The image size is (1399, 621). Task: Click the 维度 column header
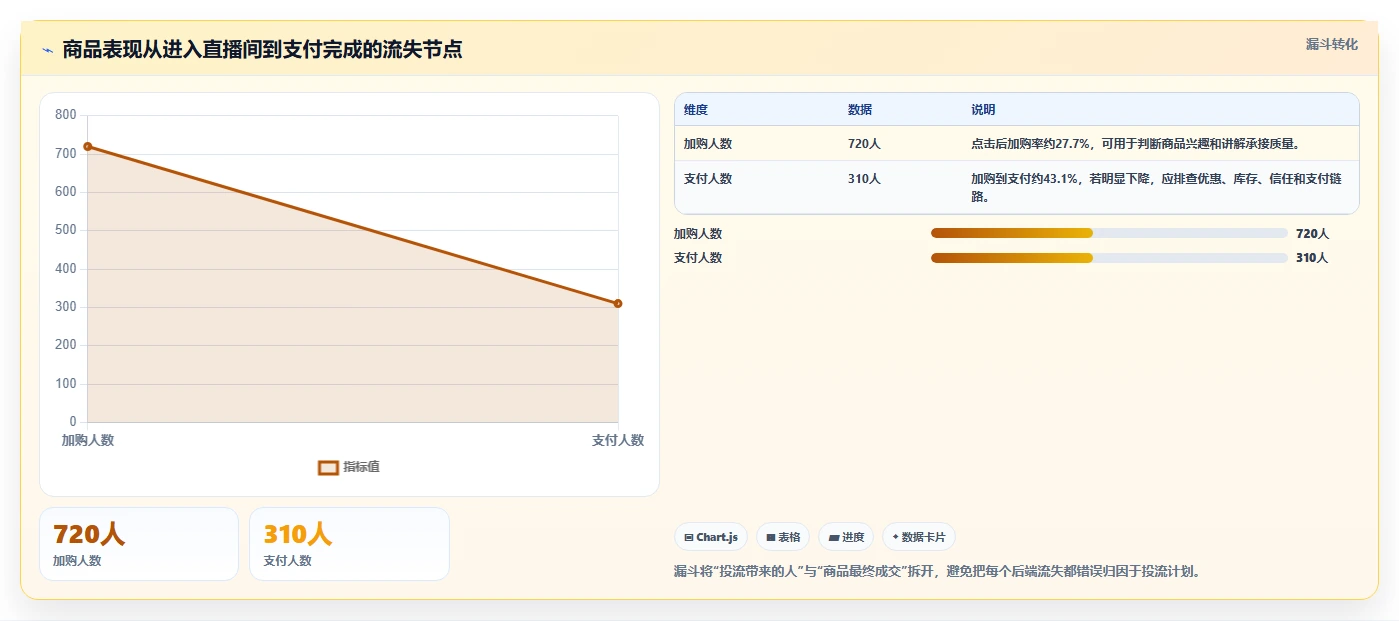696,110
